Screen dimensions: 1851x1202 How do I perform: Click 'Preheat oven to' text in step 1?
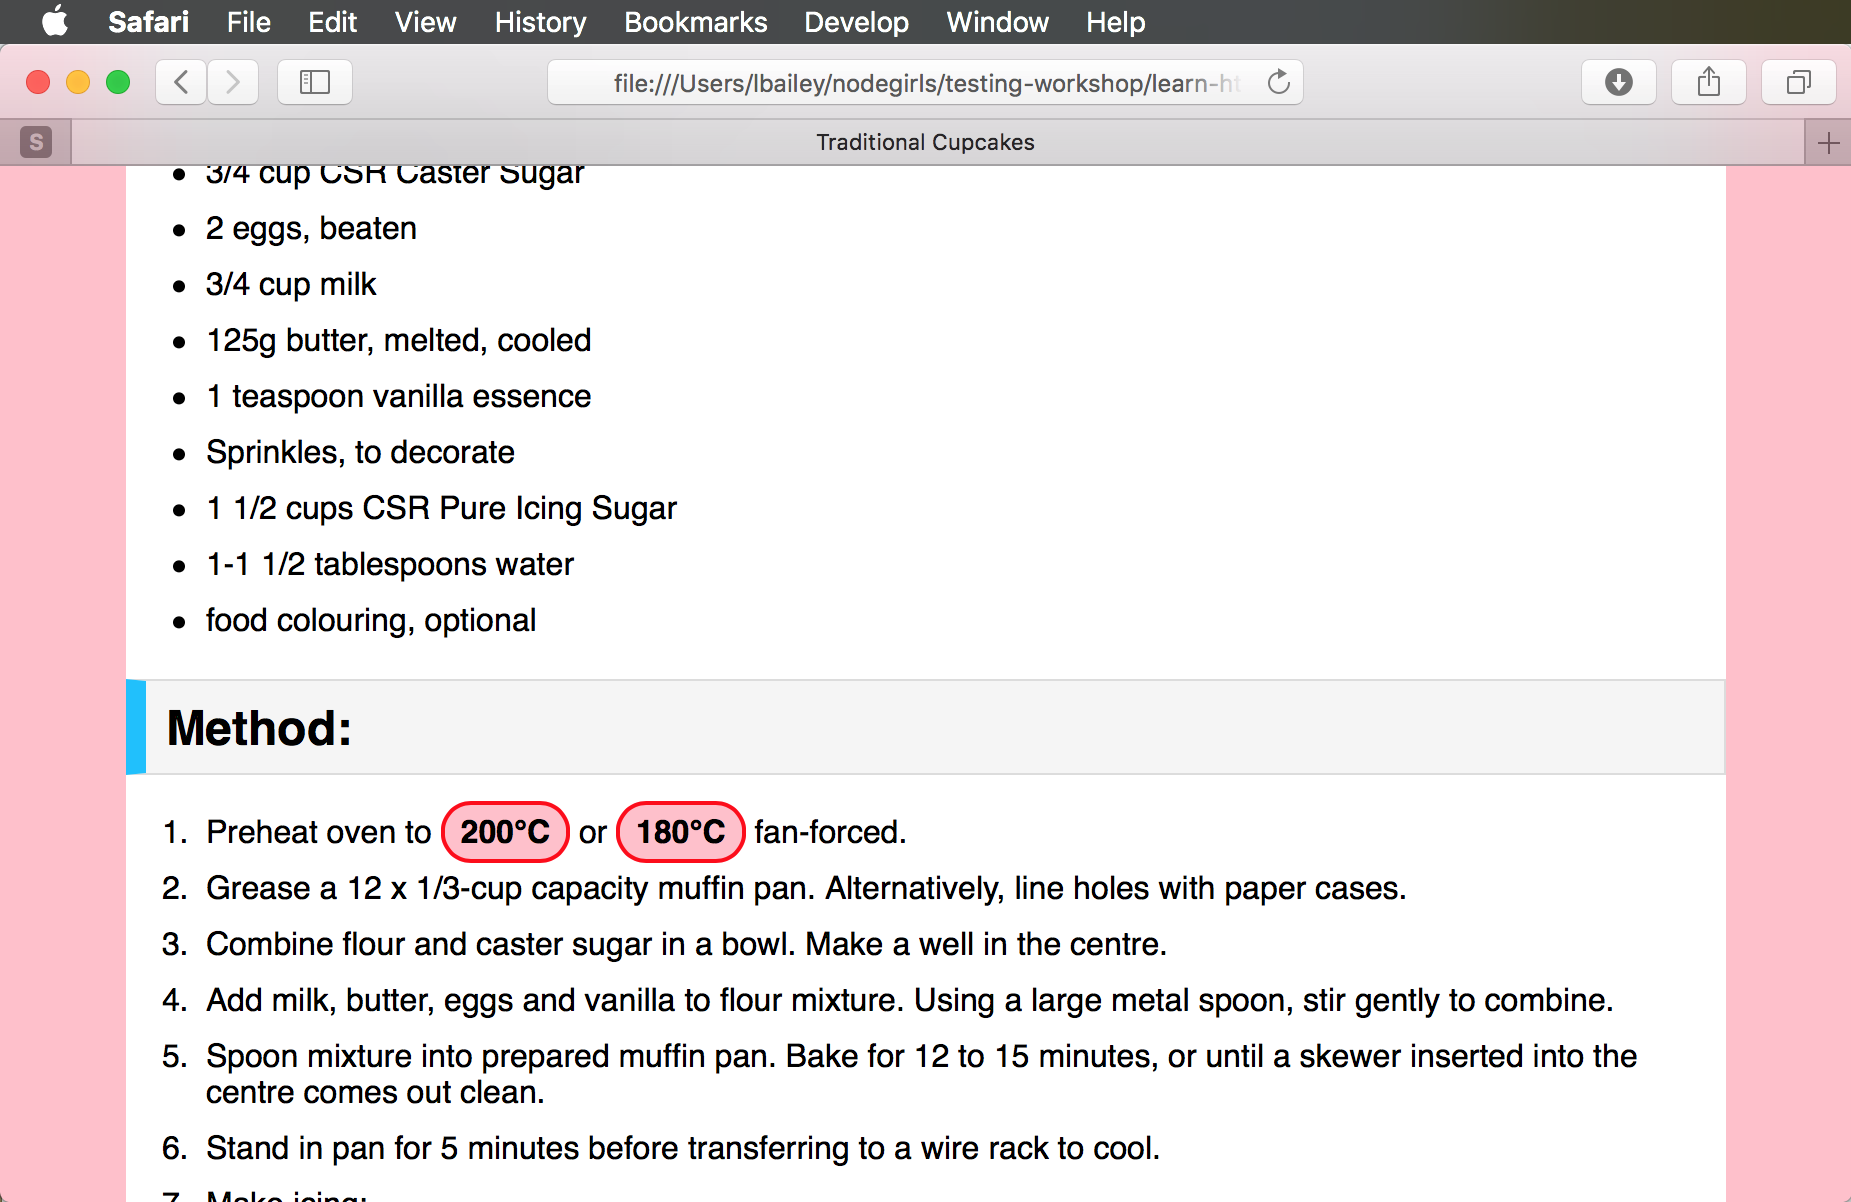click(x=318, y=832)
